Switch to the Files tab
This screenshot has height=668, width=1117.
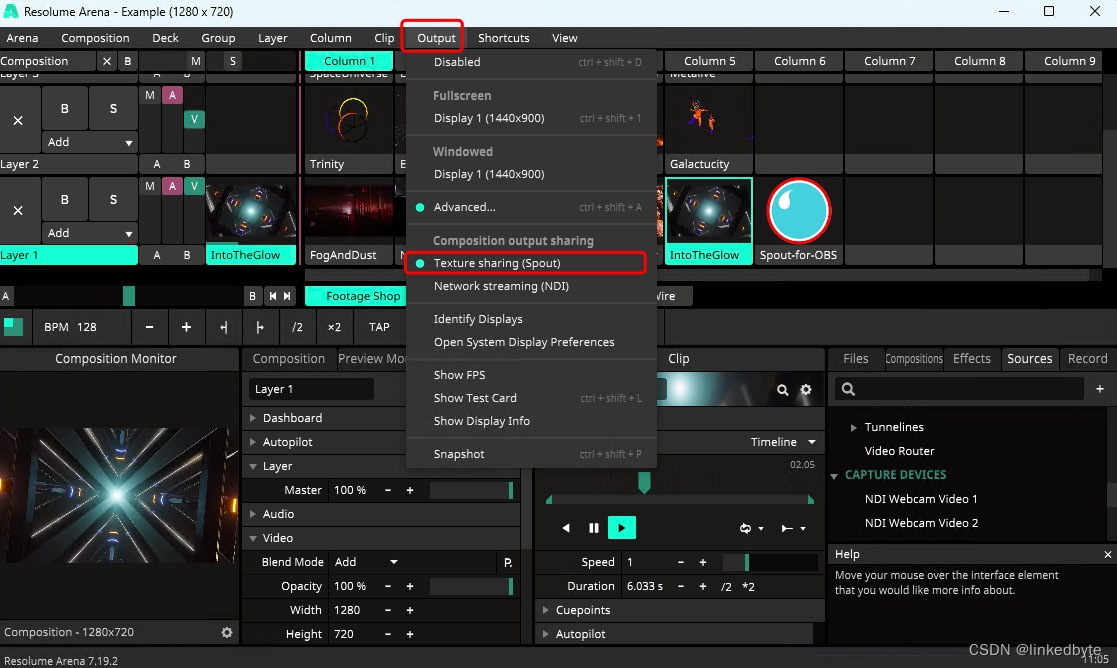(856, 358)
